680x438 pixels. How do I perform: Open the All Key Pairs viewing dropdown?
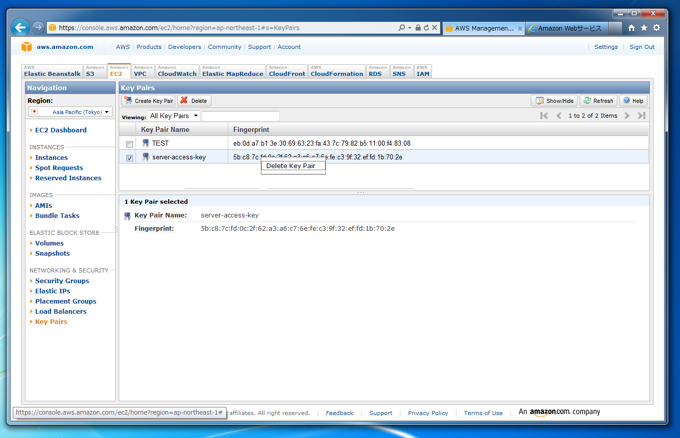click(x=173, y=116)
